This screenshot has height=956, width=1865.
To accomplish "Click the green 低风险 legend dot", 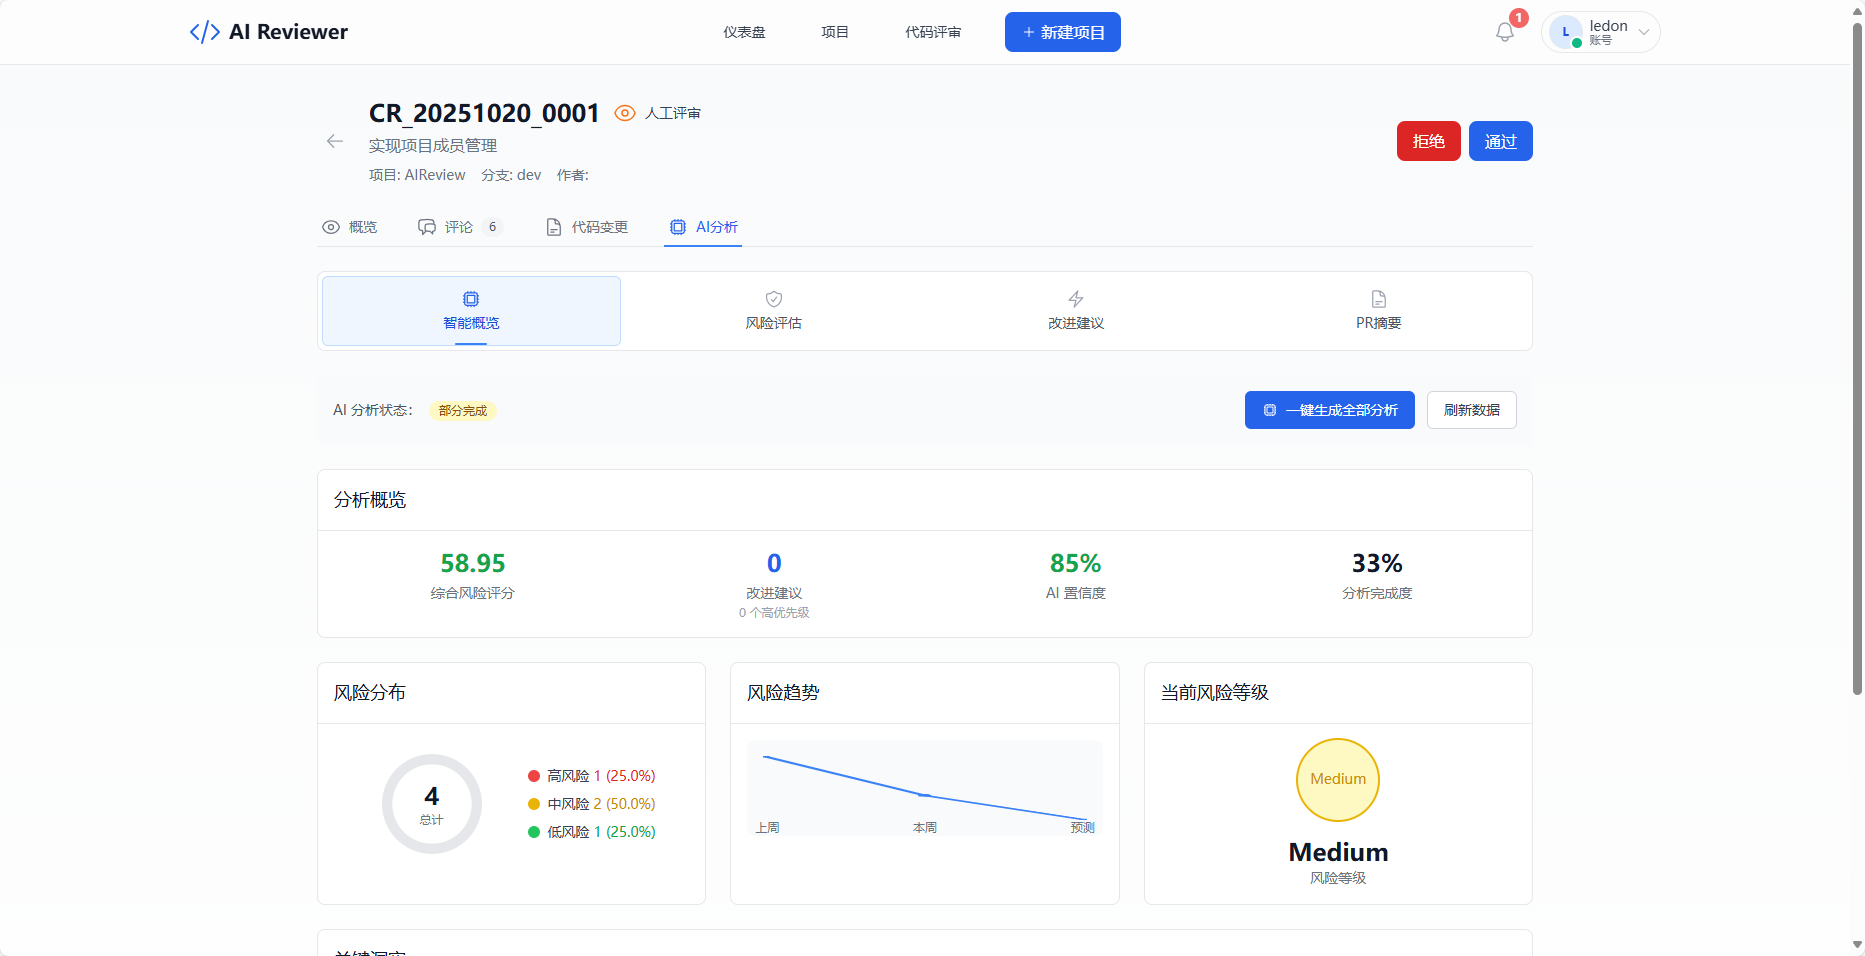I will coord(534,832).
